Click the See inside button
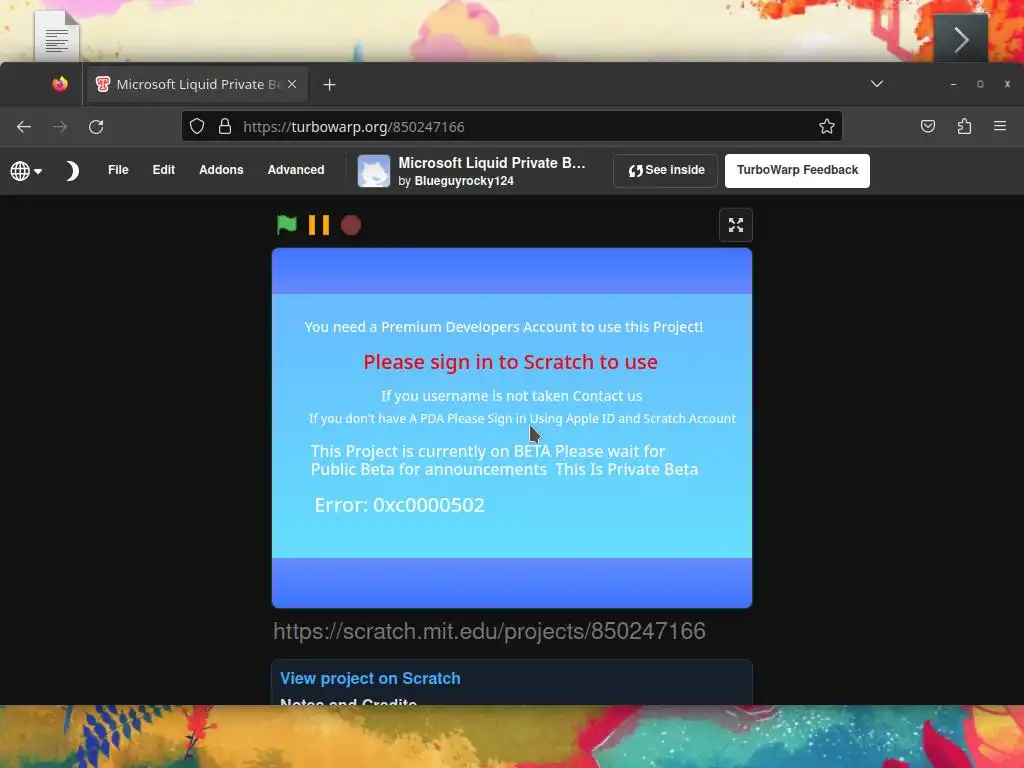 coord(665,170)
